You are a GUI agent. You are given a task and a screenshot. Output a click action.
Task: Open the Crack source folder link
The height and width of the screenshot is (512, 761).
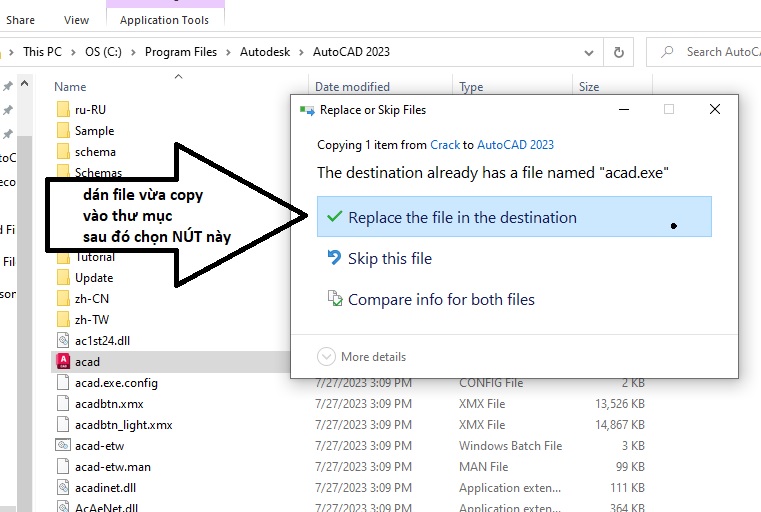click(x=445, y=145)
